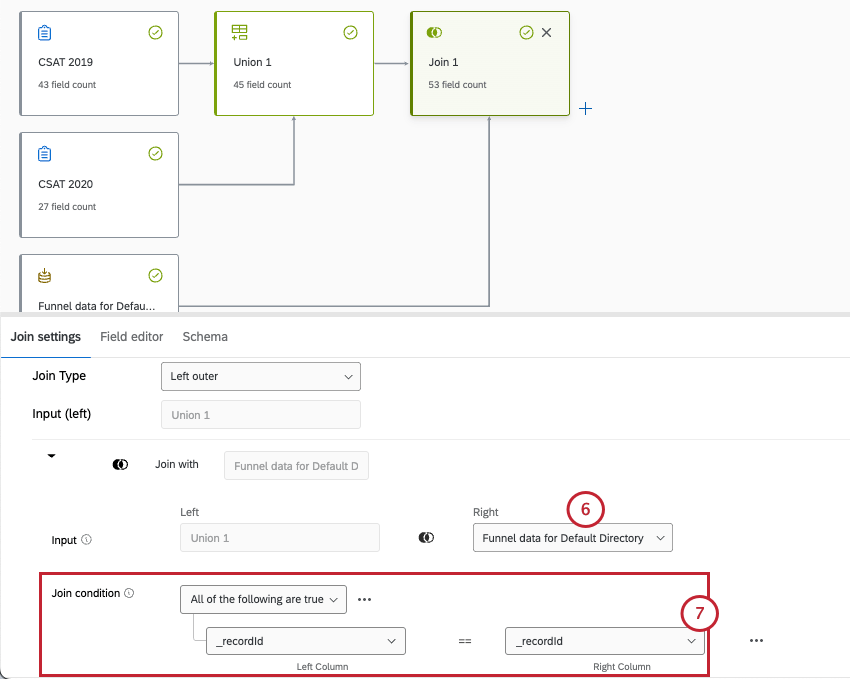Choose the Right Column _recordId dropdown
This screenshot has height=679, width=850.
605,641
